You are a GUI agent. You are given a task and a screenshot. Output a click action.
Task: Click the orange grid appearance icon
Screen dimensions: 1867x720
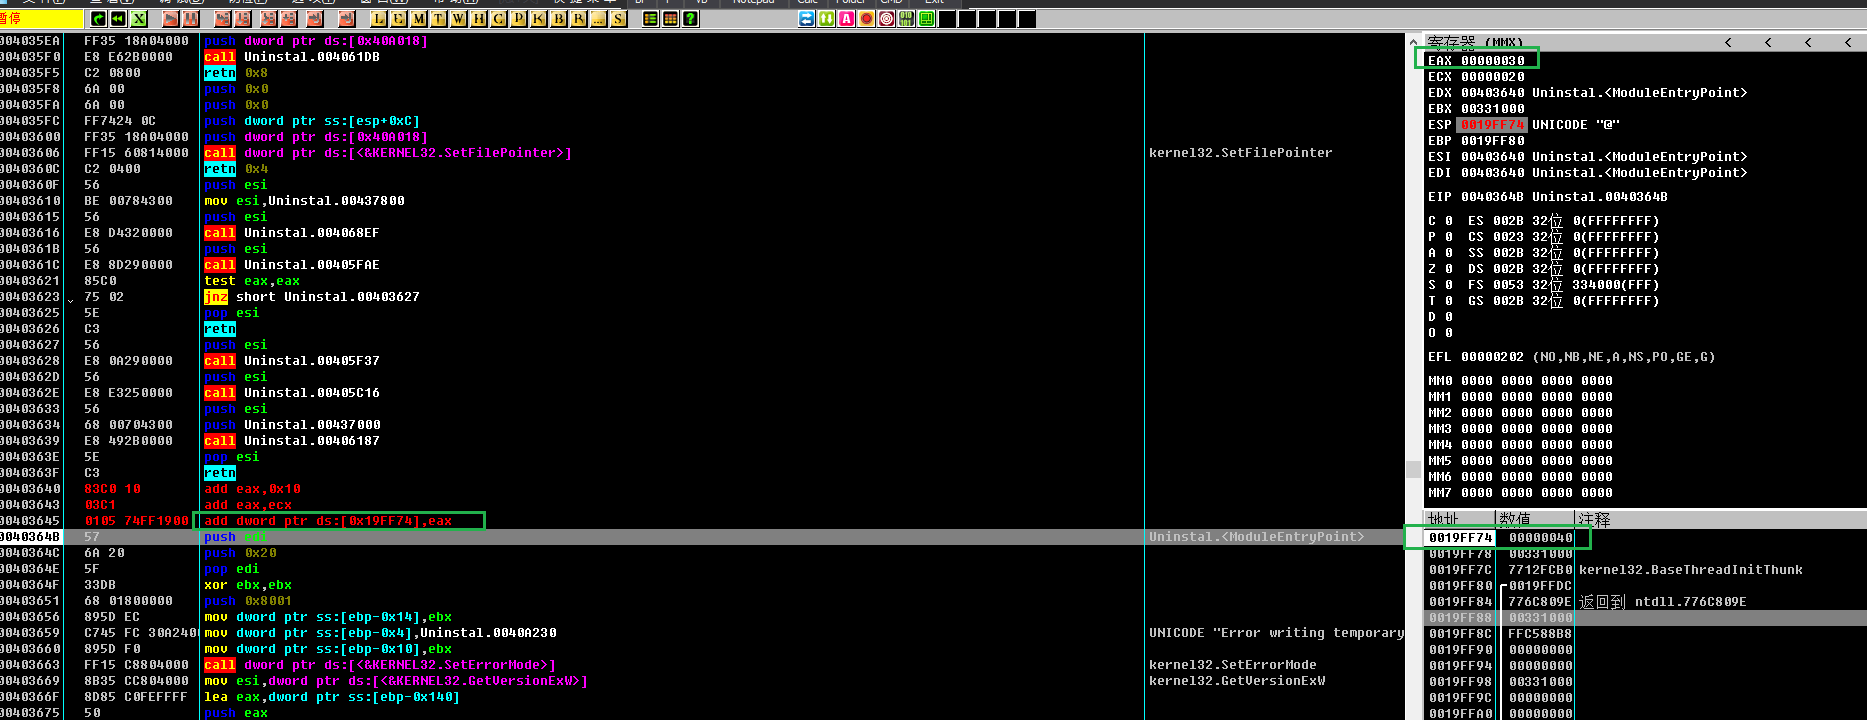tap(671, 19)
